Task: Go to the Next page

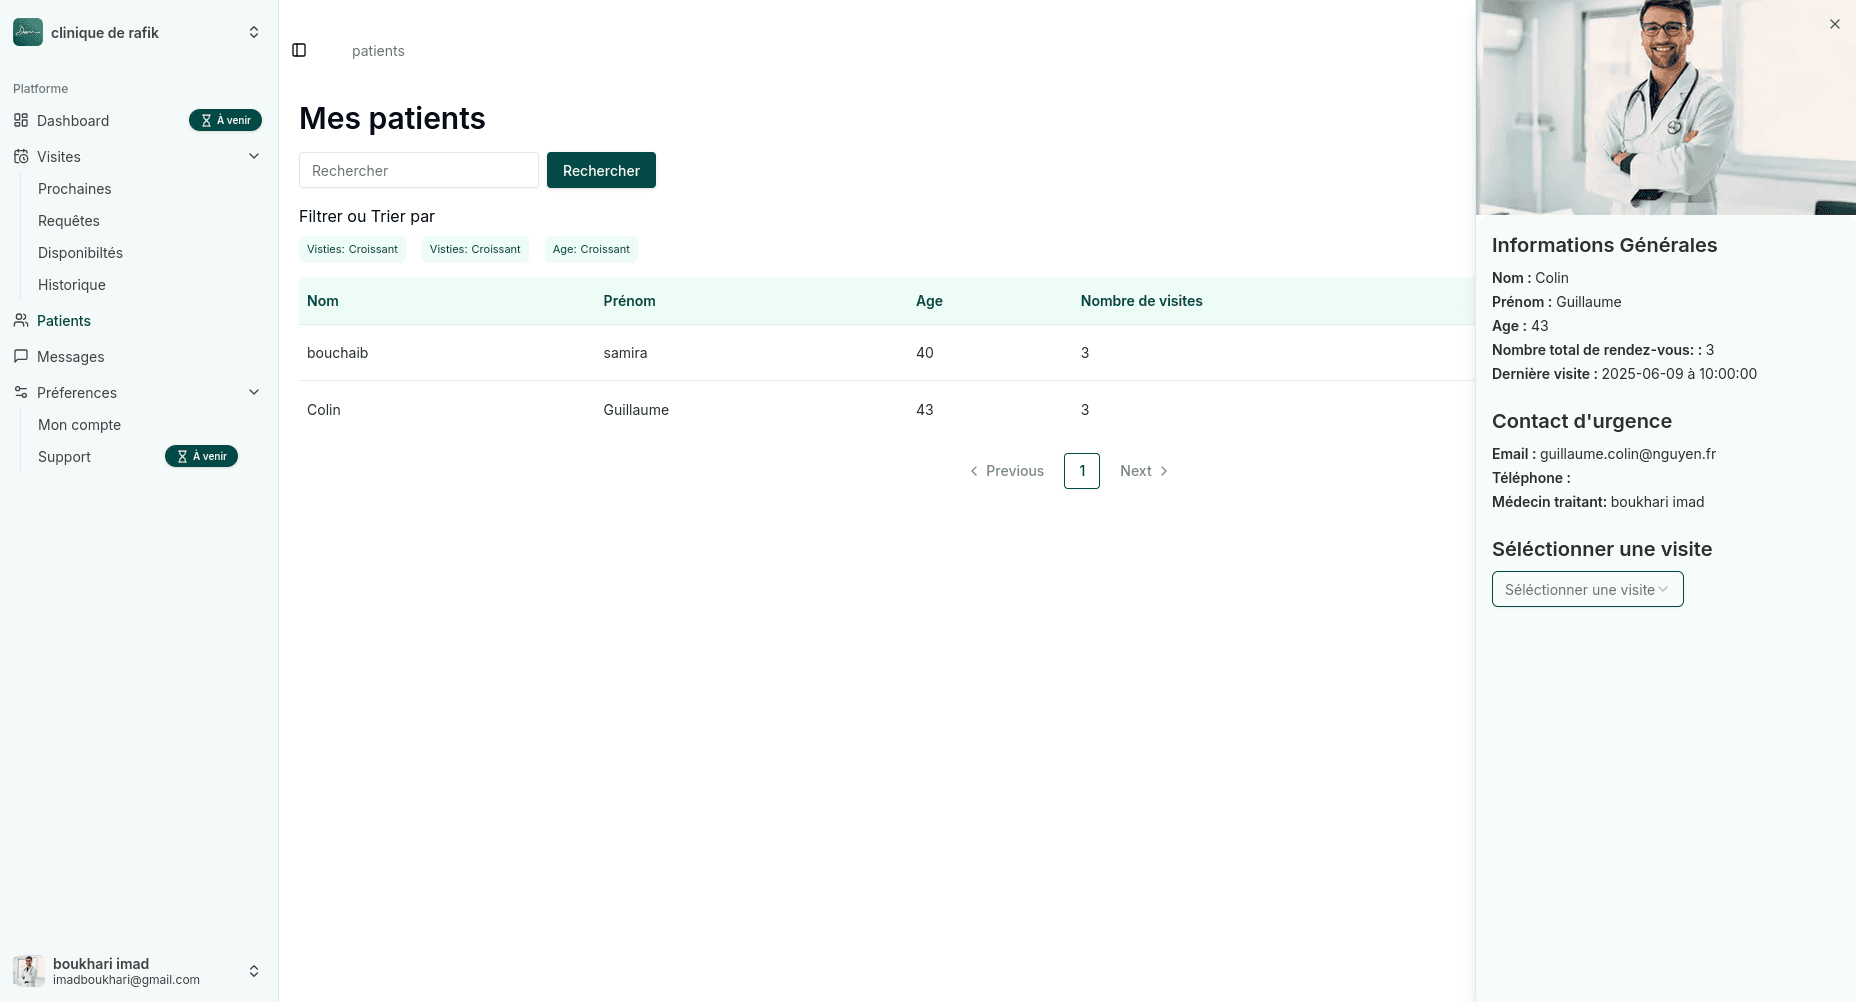Action: coord(1143,471)
